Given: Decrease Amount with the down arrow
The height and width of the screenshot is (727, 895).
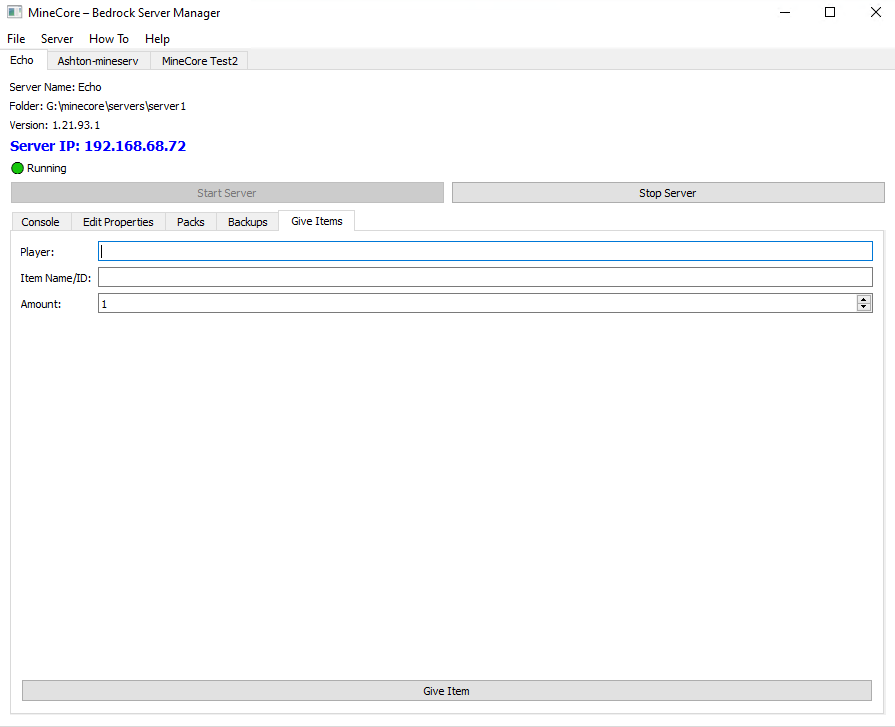Looking at the screenshot, I should (864, 308).
